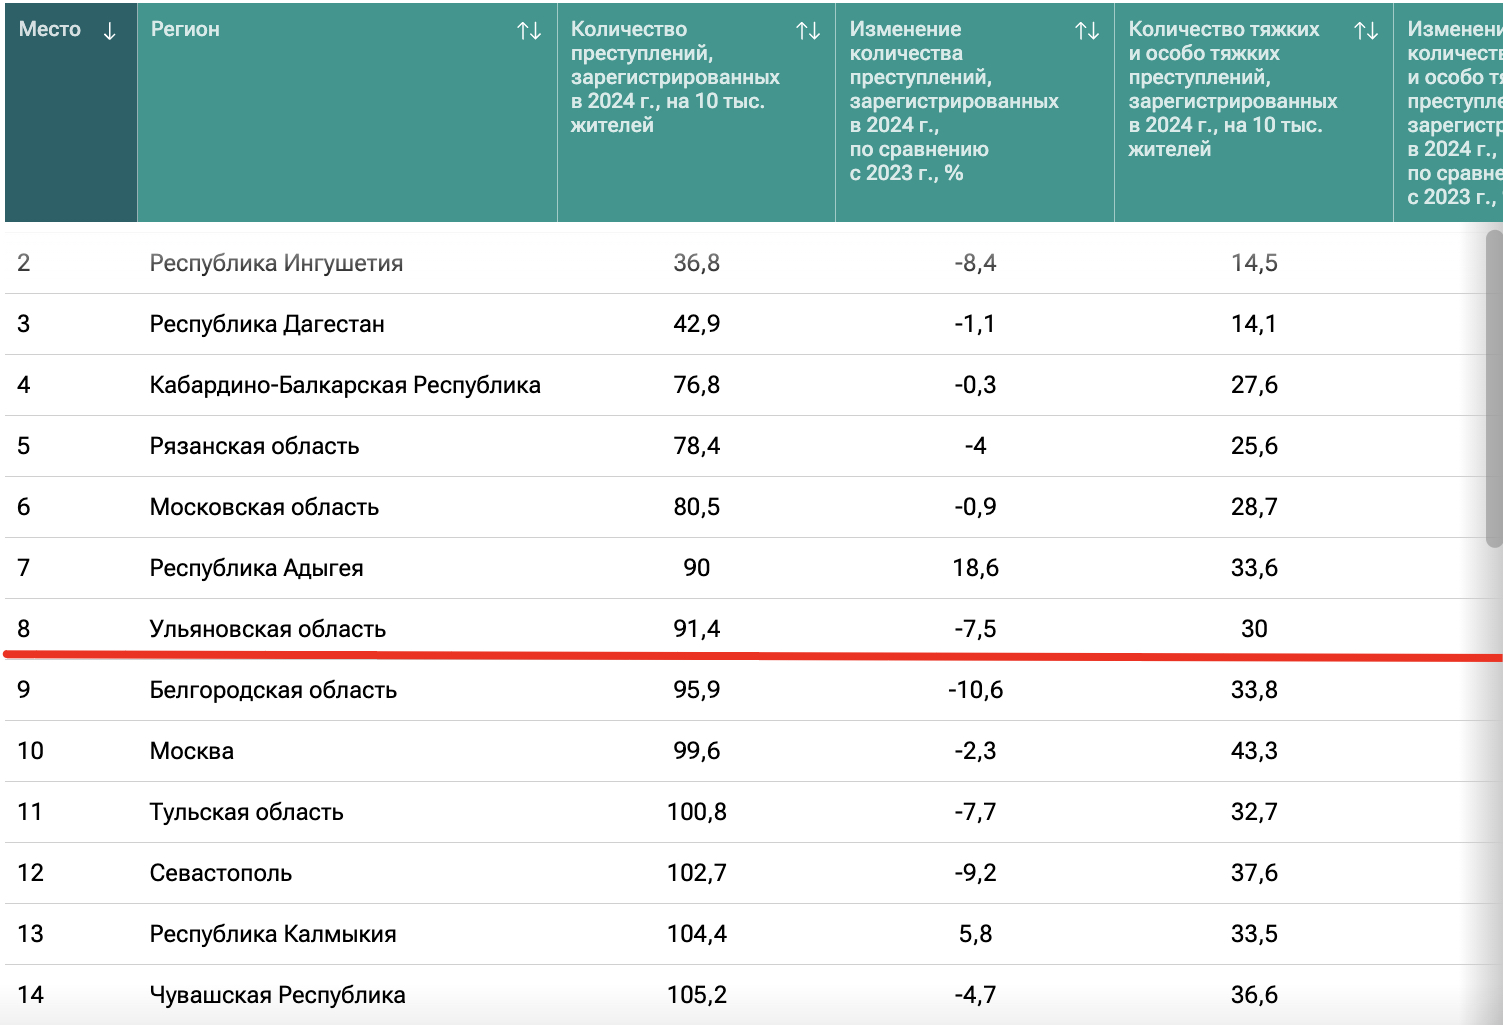Select Чувашская Республика at table bottom
This screenshot has width=1503, height=1025.
(x=277, y=995)
